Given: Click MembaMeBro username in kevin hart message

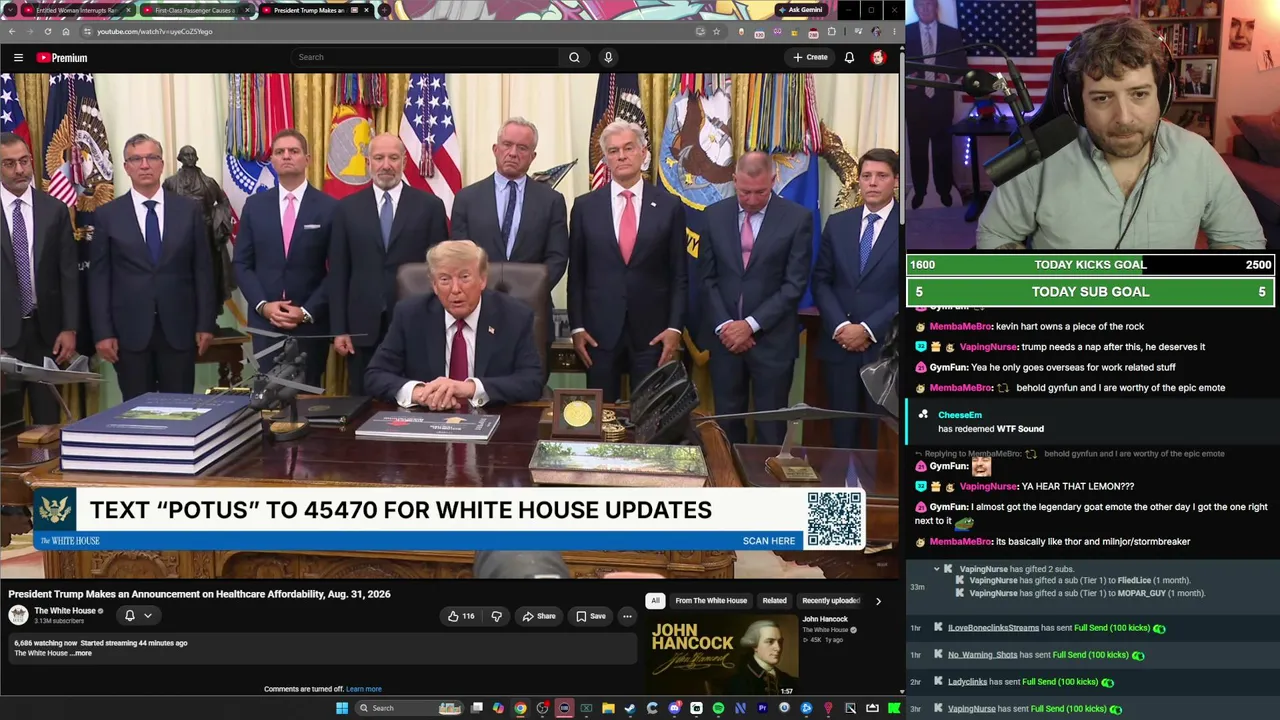Looking at the screenshot, I should point(960,326).
